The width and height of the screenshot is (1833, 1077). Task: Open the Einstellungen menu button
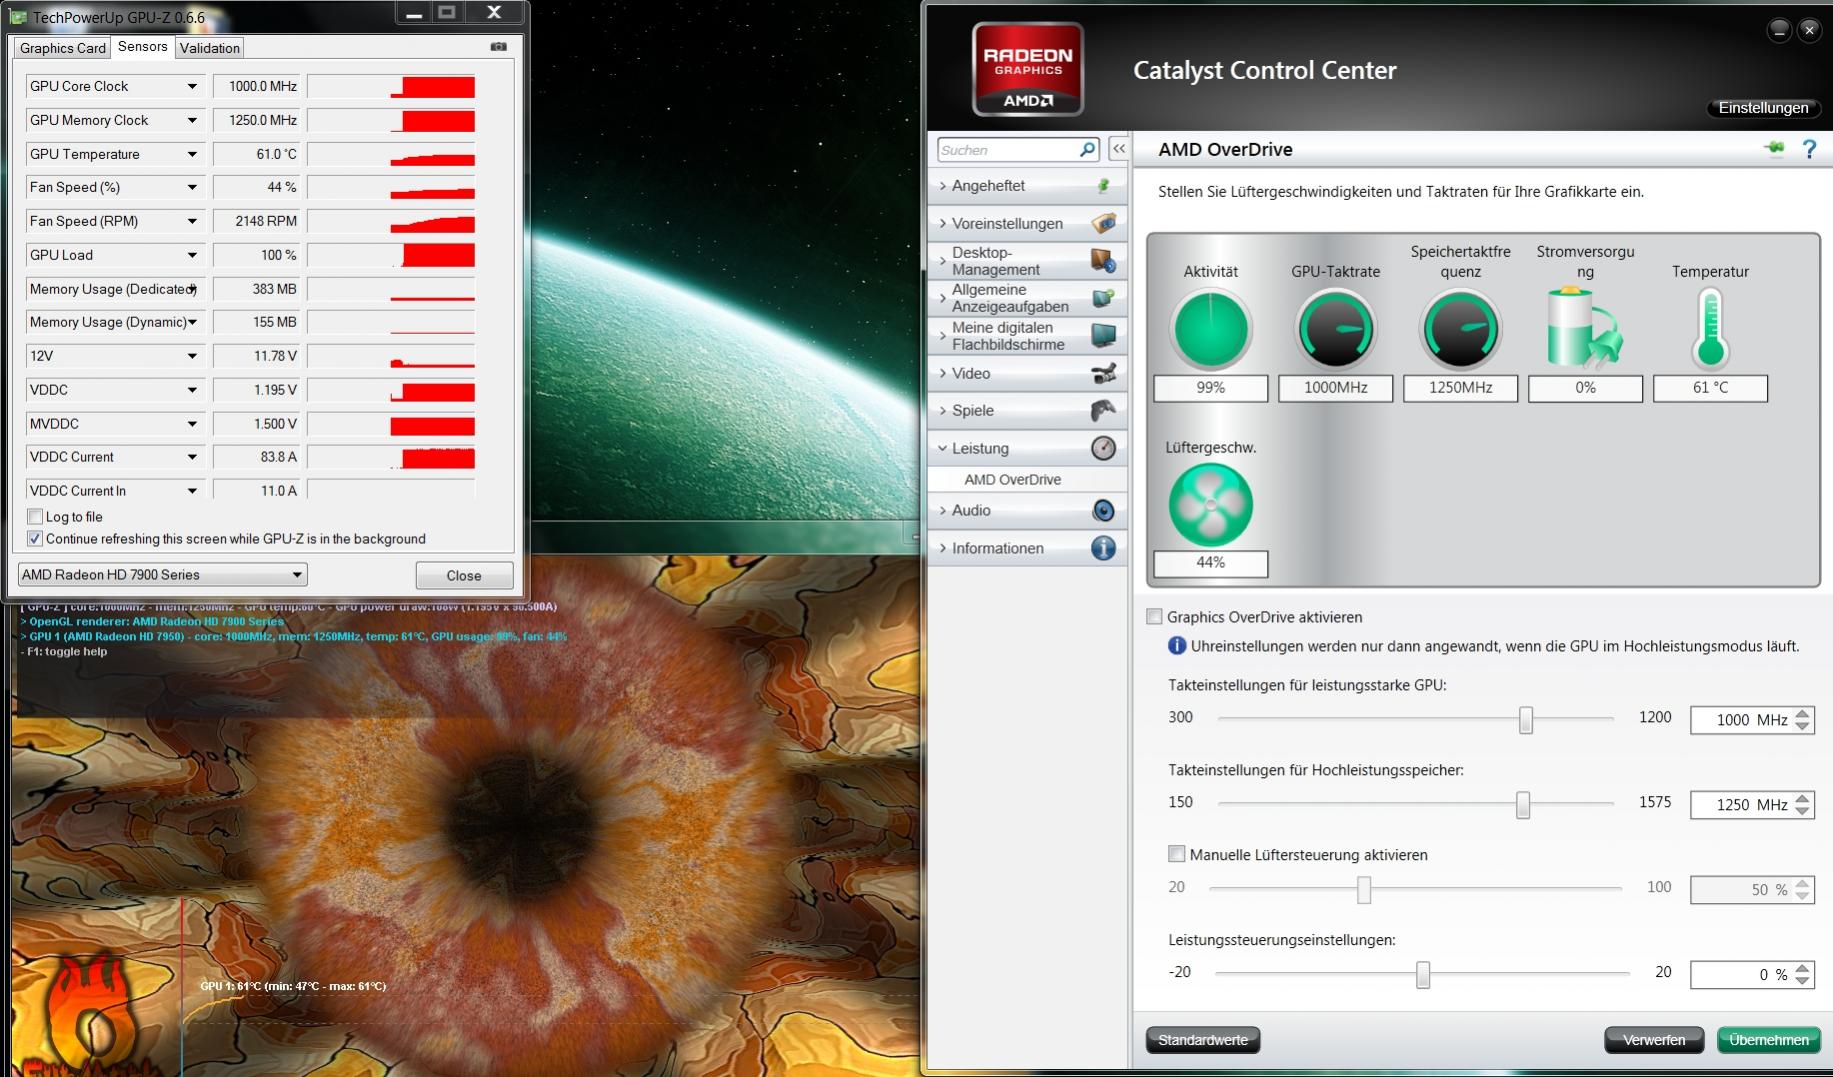pos(1764,108)
